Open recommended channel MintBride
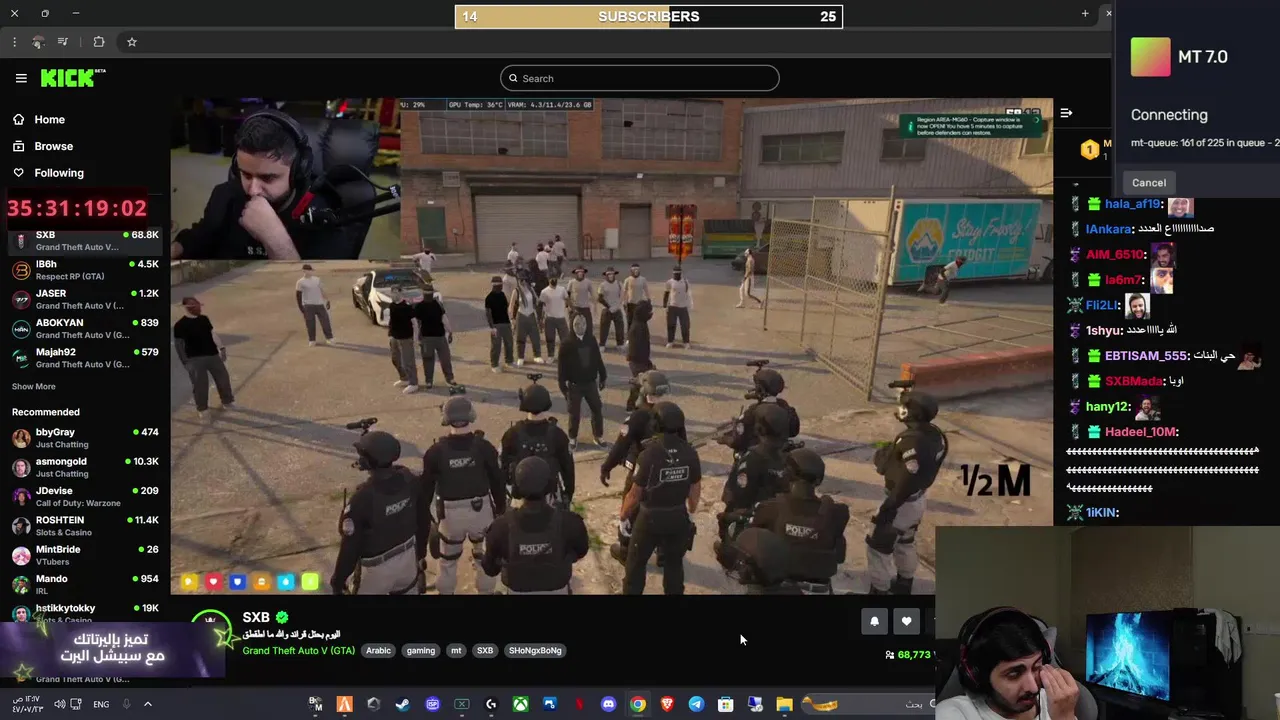 click(x=85, y=554)
